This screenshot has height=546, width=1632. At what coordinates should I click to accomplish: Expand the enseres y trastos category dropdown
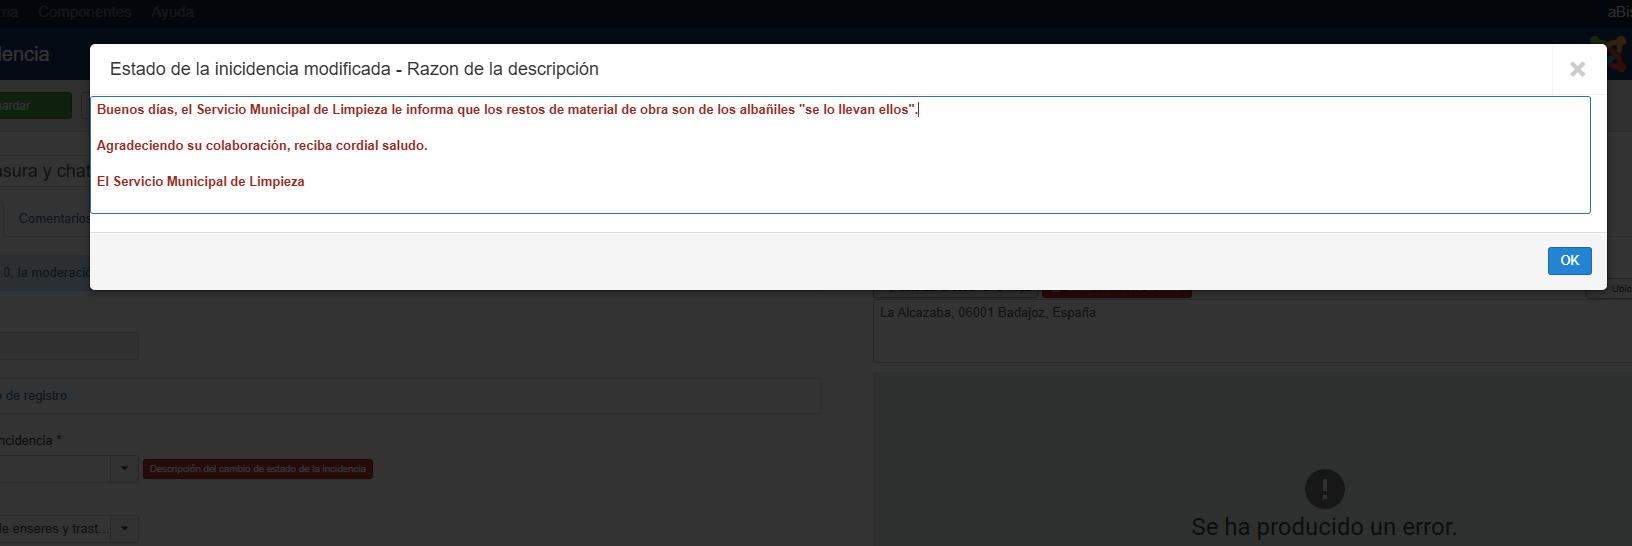pyautogui.click(x=124, y=528)
